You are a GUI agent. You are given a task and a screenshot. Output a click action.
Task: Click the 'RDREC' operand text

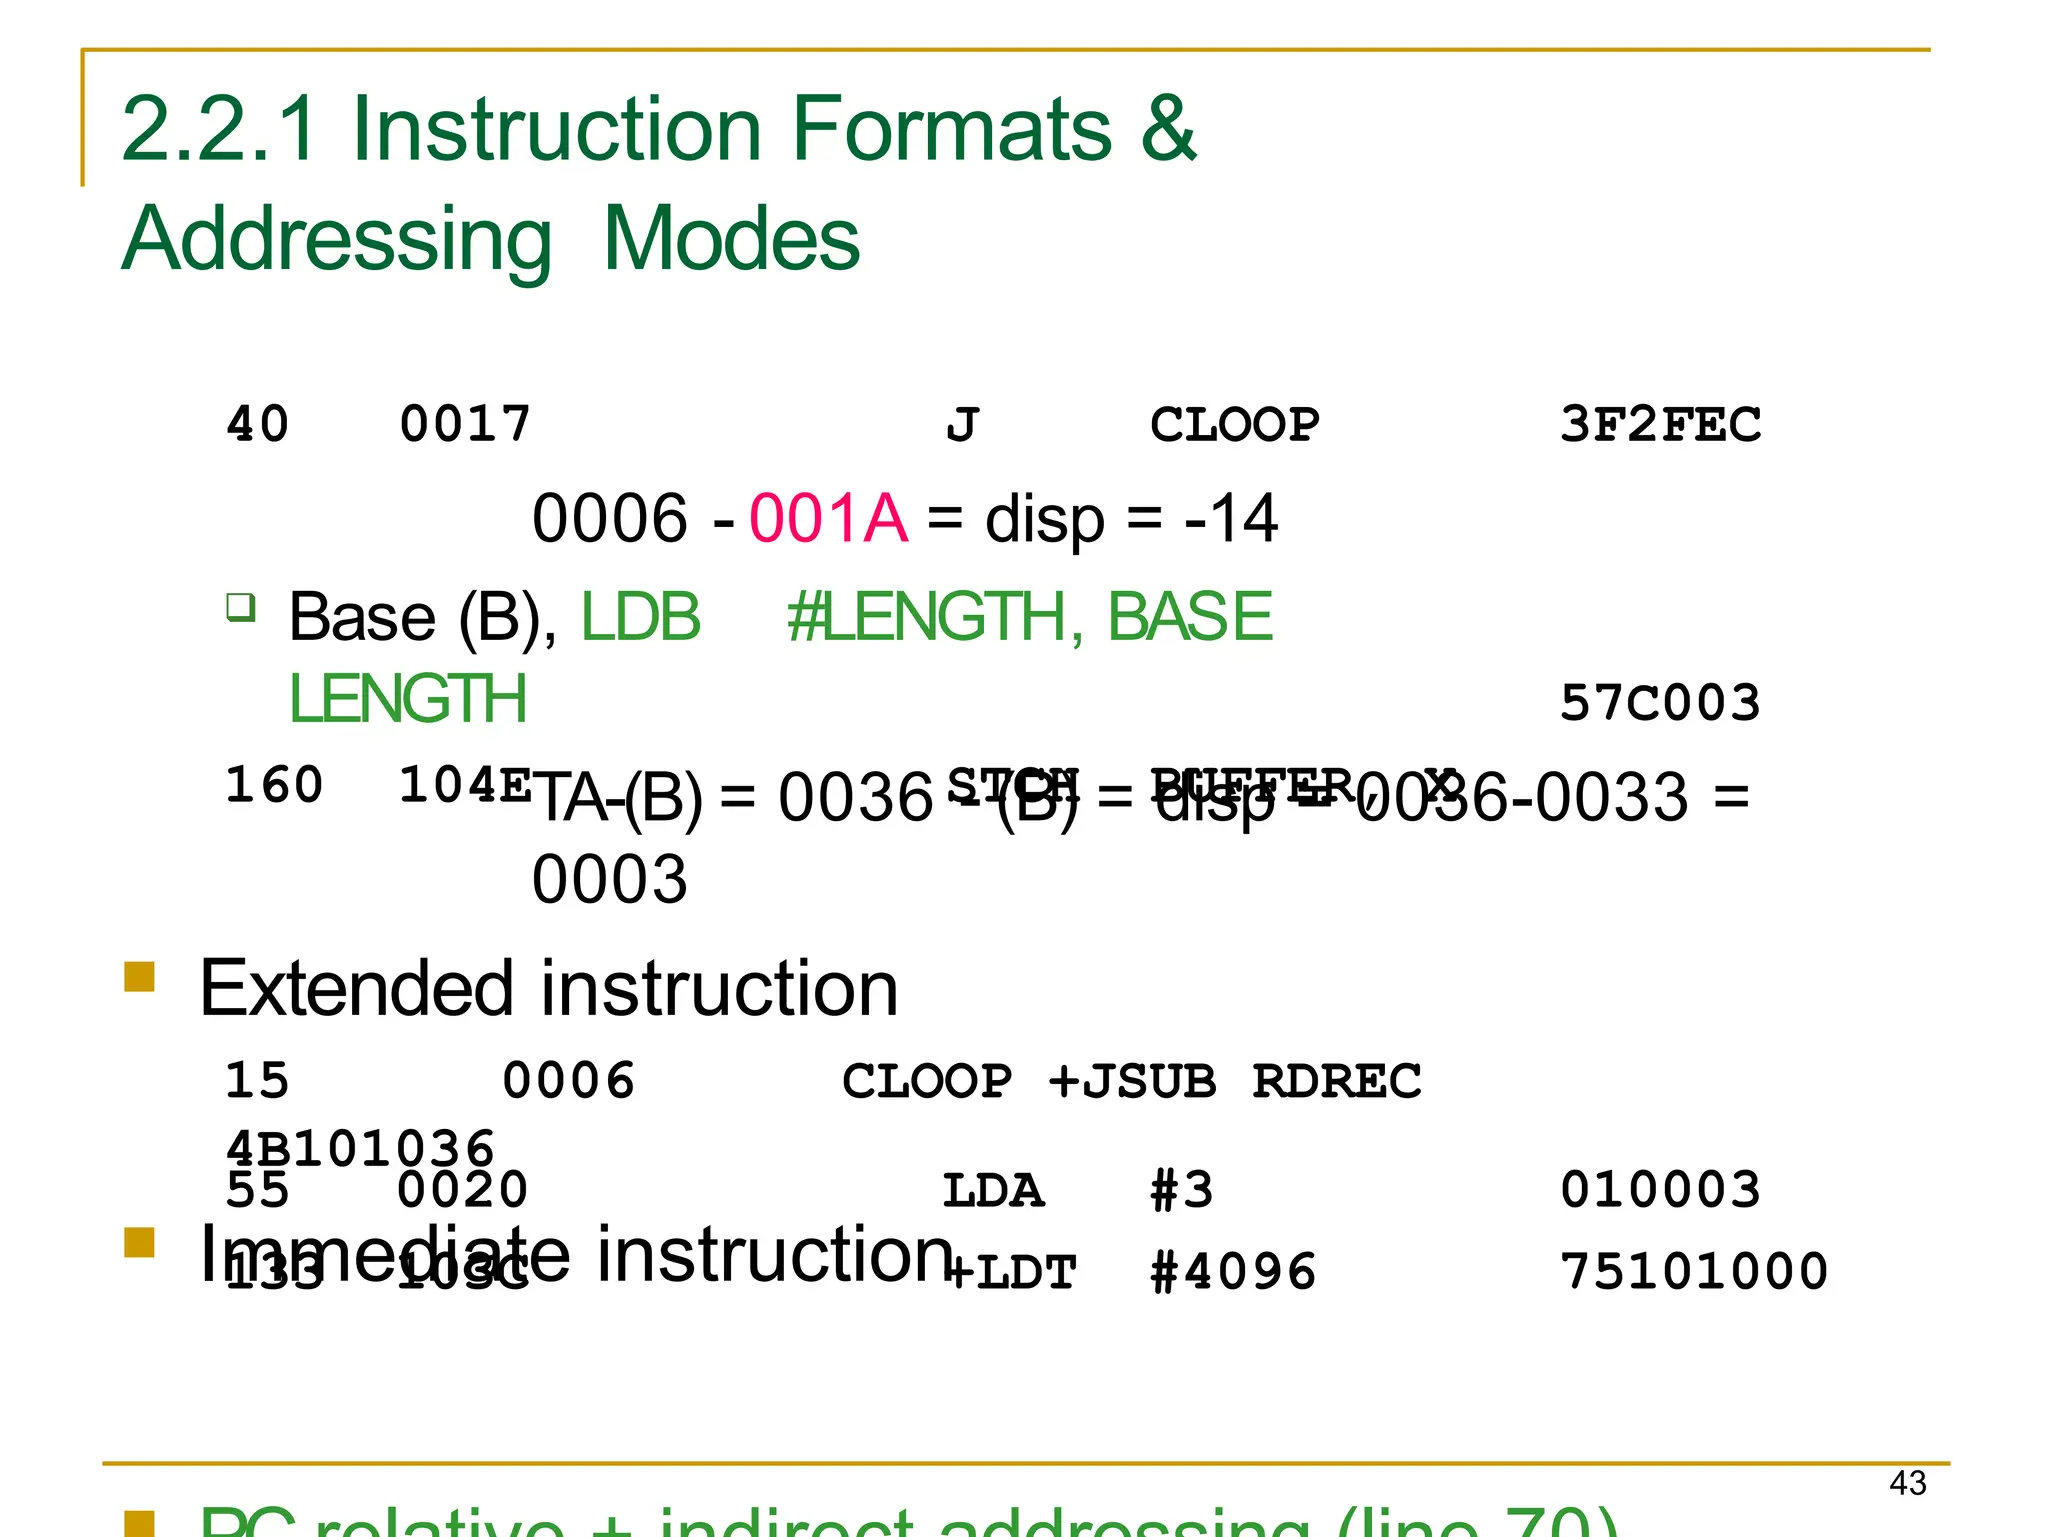click(1336, 1081)
